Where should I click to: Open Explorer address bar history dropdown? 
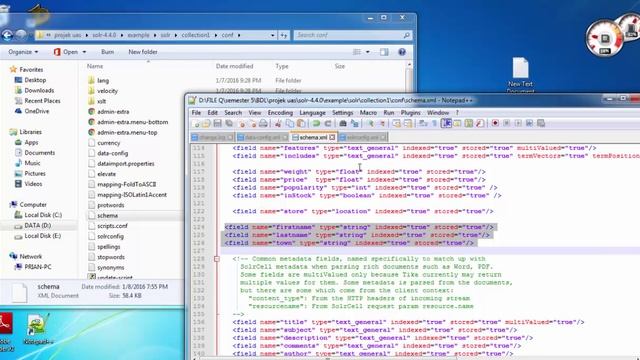(x=272, y=36)
